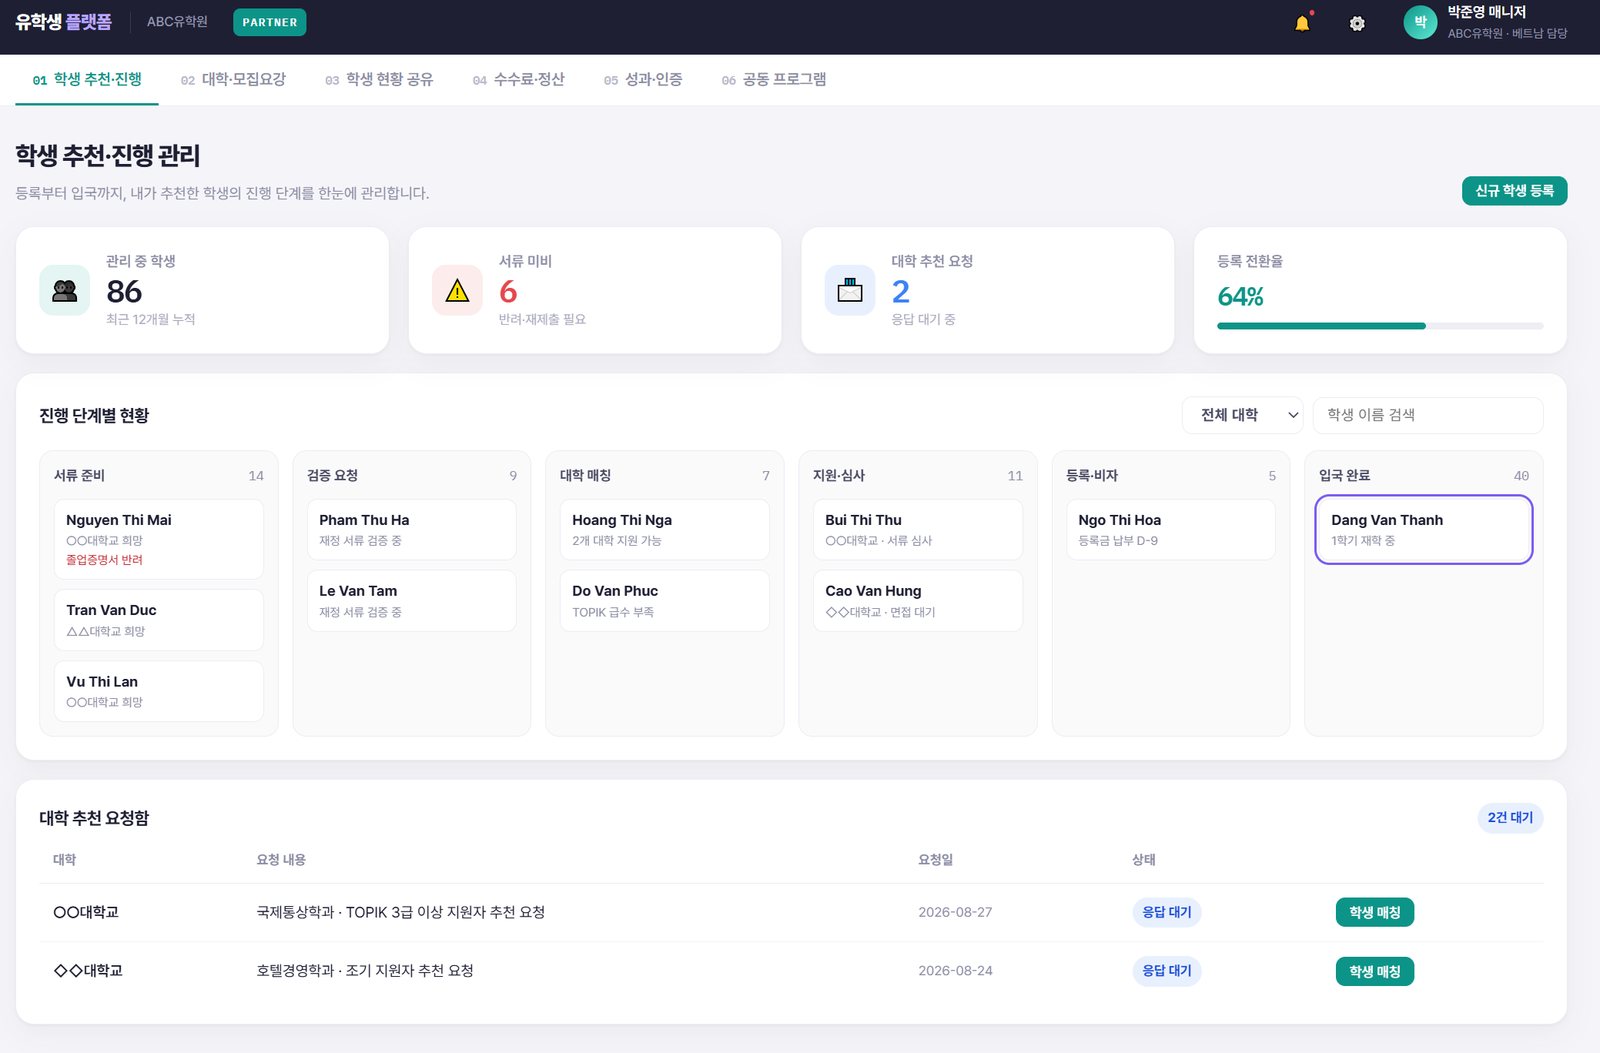Click the 서류 미비 stat card
The height and width of the screenshot is (1053, 1600).
point(595,290)
